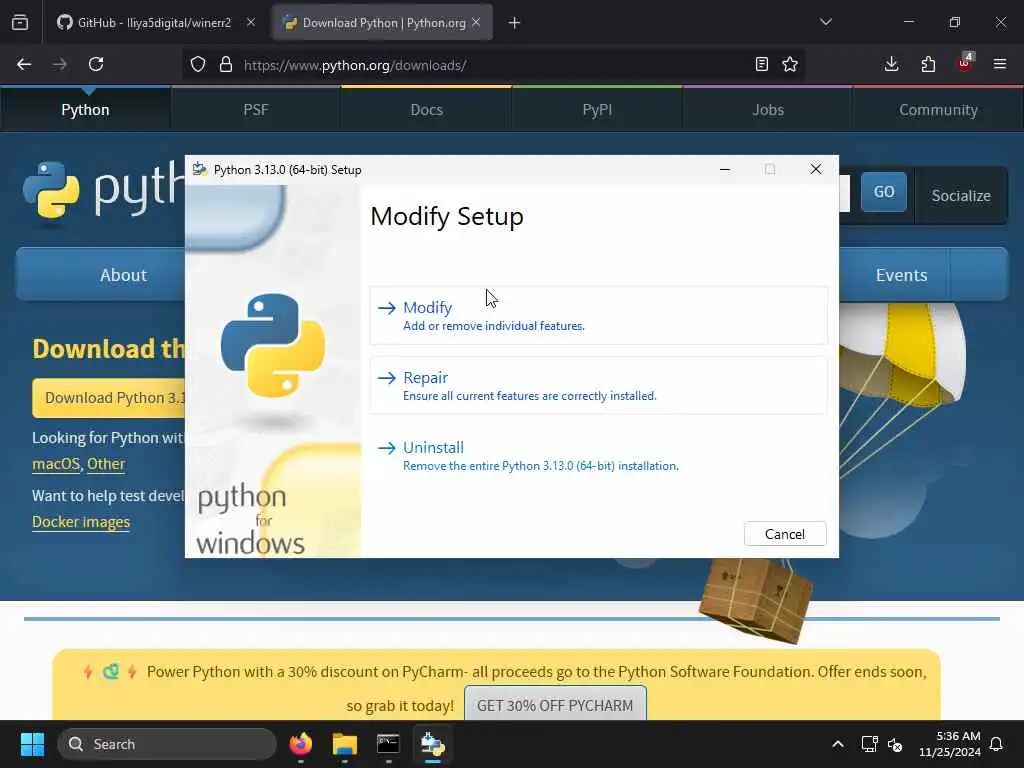This screenshot has height=768, width=1024.
Task: Open Firefox tracking protection shield
Action: 198,64
